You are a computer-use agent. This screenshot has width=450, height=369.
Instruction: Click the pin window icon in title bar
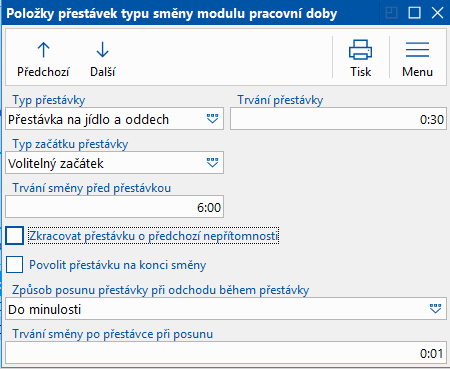click(391, 13)
